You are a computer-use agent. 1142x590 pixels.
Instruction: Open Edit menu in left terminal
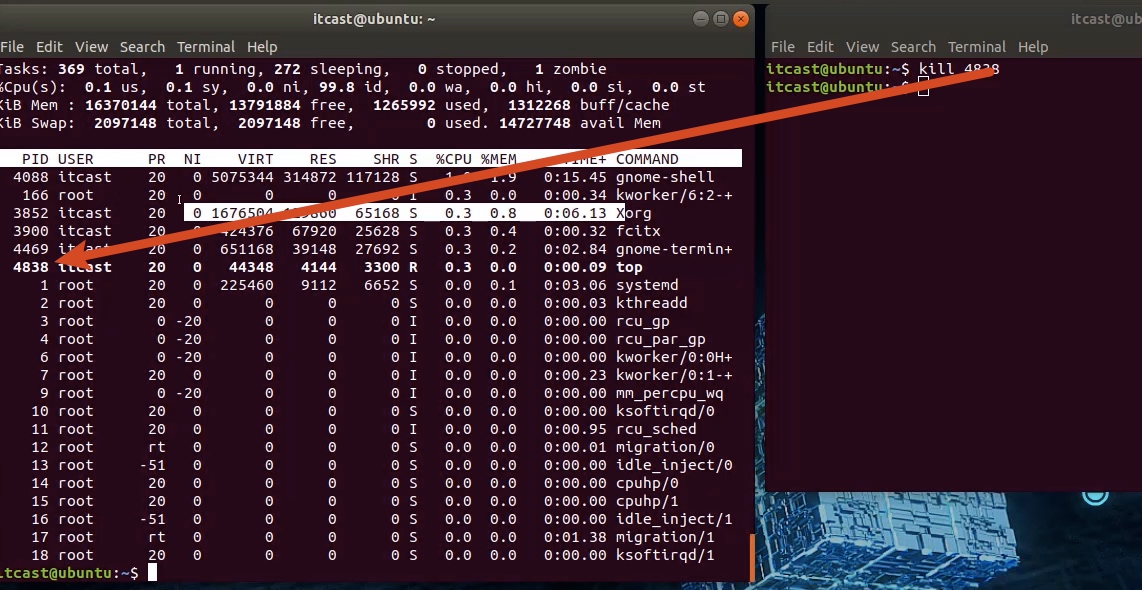pos(49,47)
